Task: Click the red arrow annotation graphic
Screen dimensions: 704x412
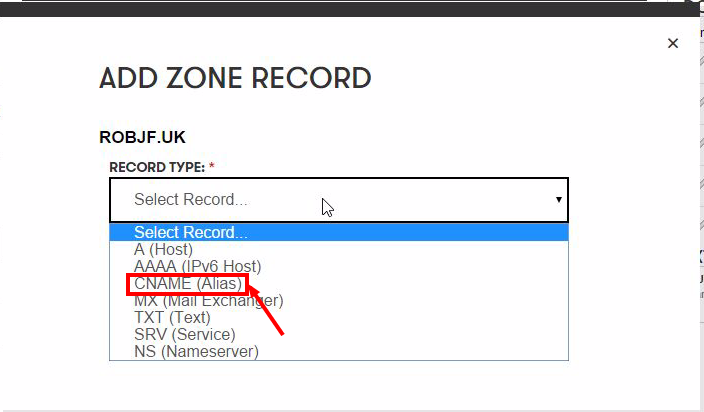Action: pos(268,314)
